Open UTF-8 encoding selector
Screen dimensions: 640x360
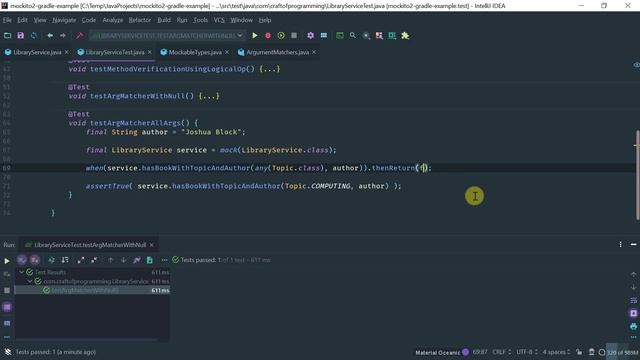pyautogui.click(x=527, y=352)
